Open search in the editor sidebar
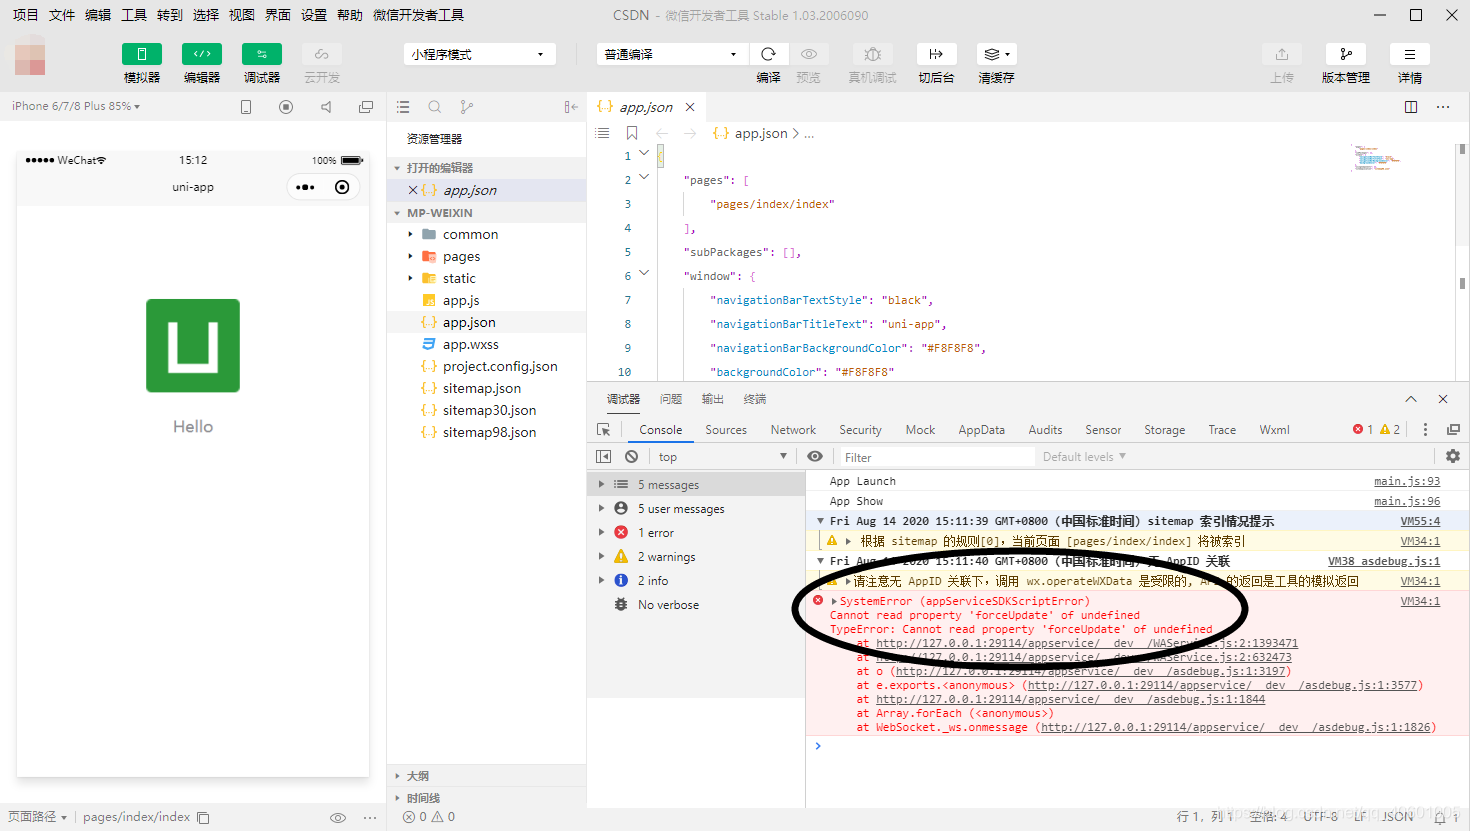Screen dimensions: 1470x831 click(x=435, y=107)
